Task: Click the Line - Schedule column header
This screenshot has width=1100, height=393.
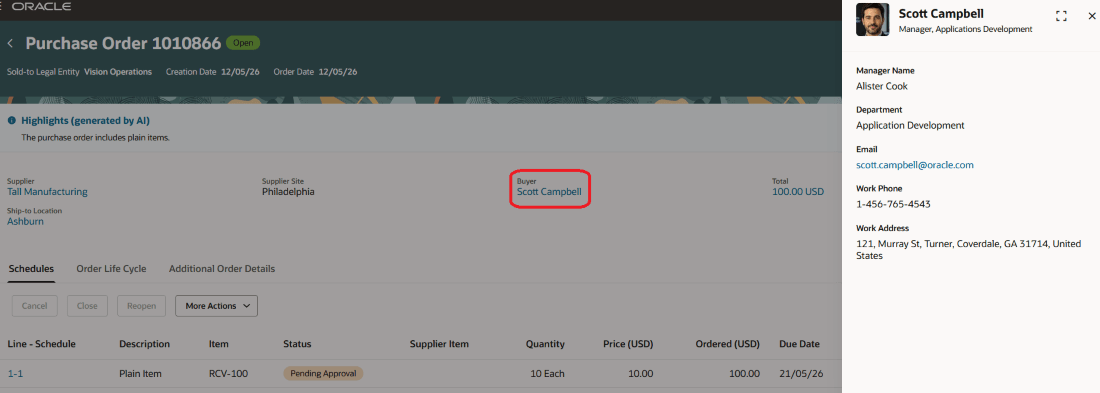Action: 41,345
